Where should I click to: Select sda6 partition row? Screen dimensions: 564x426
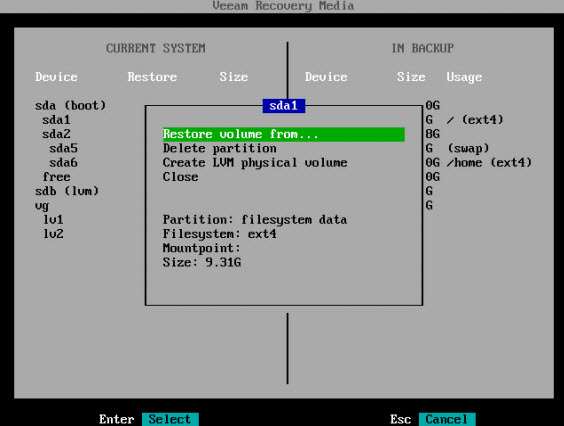[63, 163]
